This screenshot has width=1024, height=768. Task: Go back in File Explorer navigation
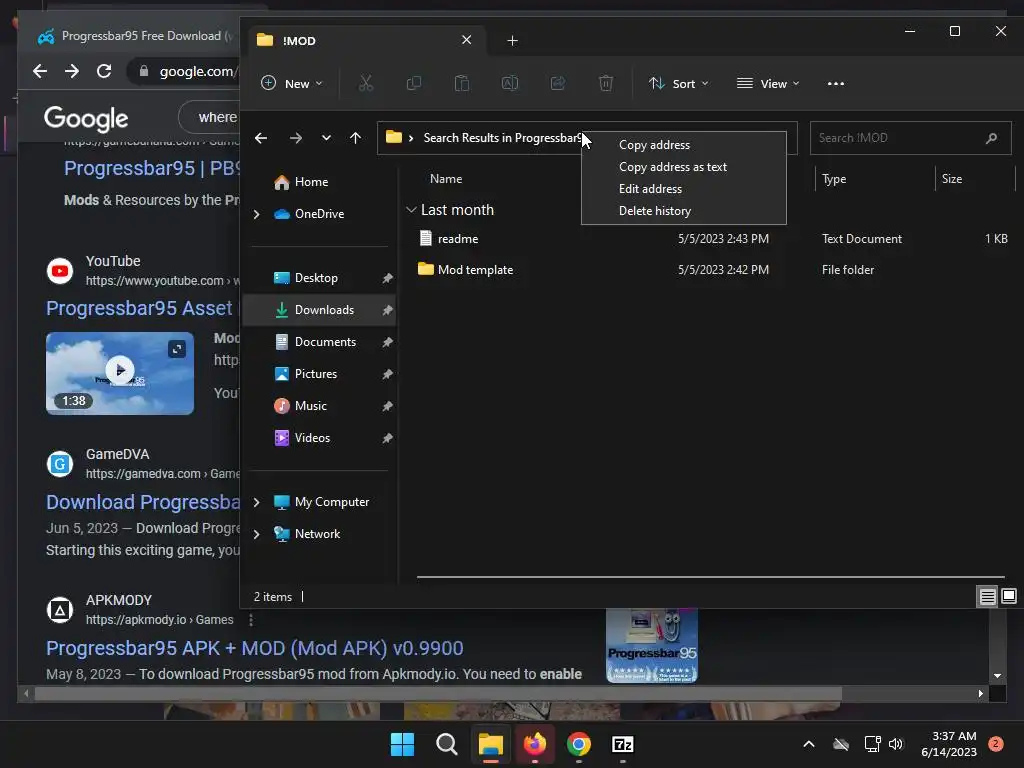point(261,138)
